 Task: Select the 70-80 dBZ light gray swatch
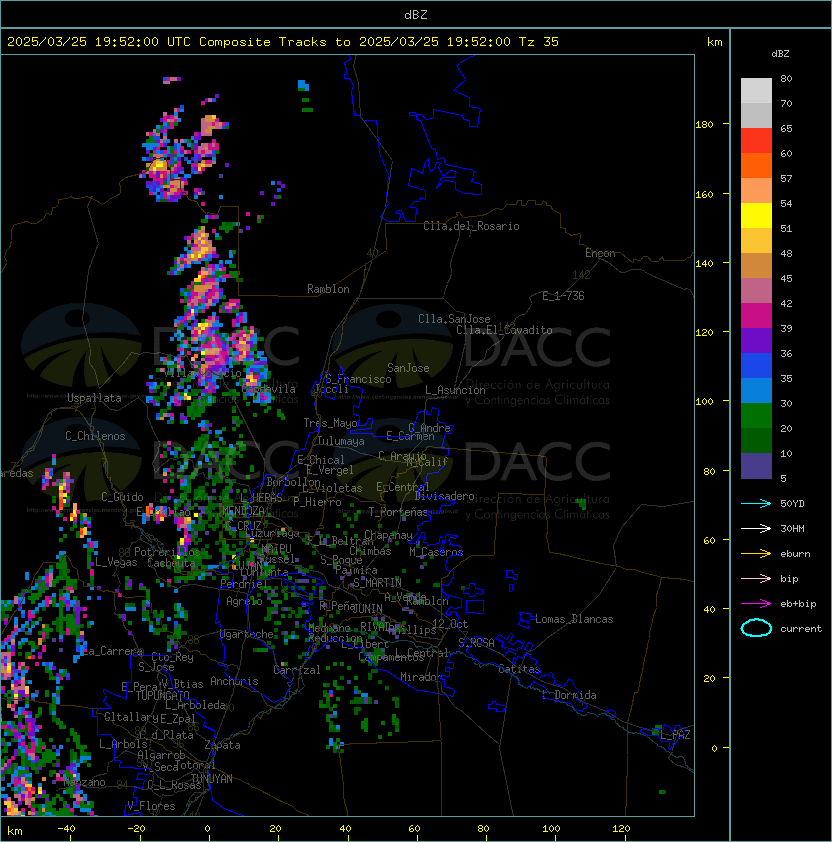(x=756, y=91)
